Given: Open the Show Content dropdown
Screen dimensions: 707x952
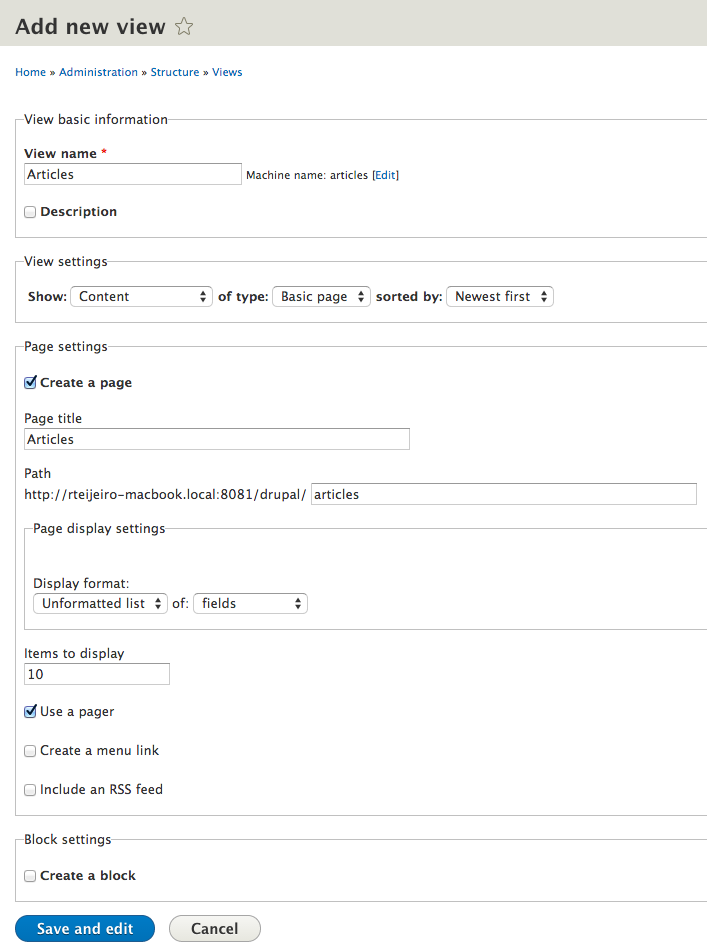Looking at the screenshot, I should [x=141, y=297].
